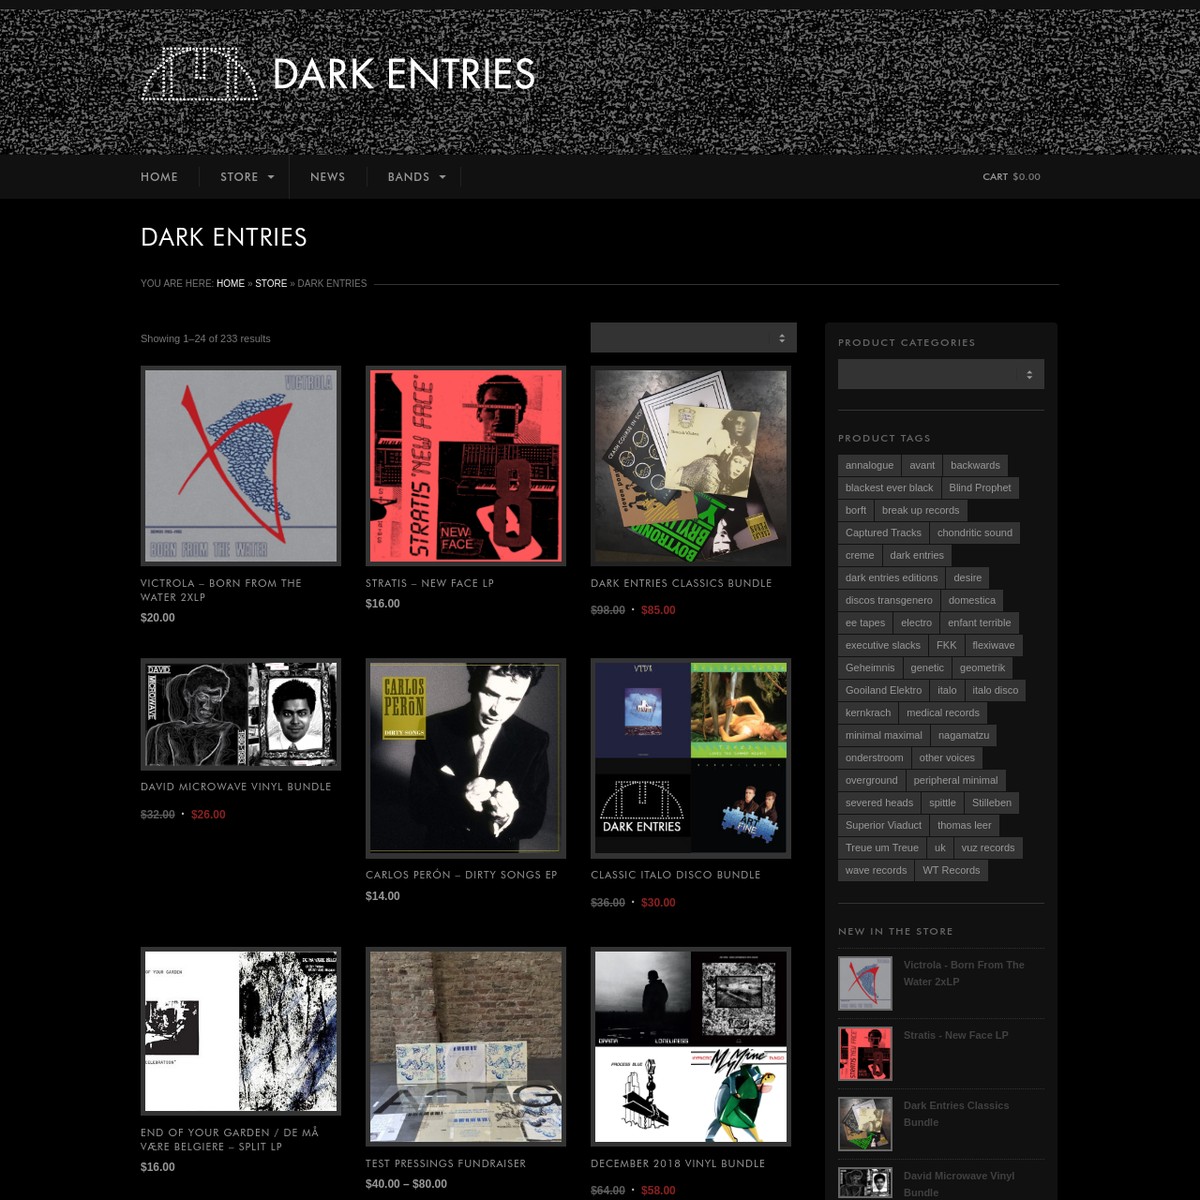Select the minimal maximal tag

pyautogui.click(x=884, y=735)
